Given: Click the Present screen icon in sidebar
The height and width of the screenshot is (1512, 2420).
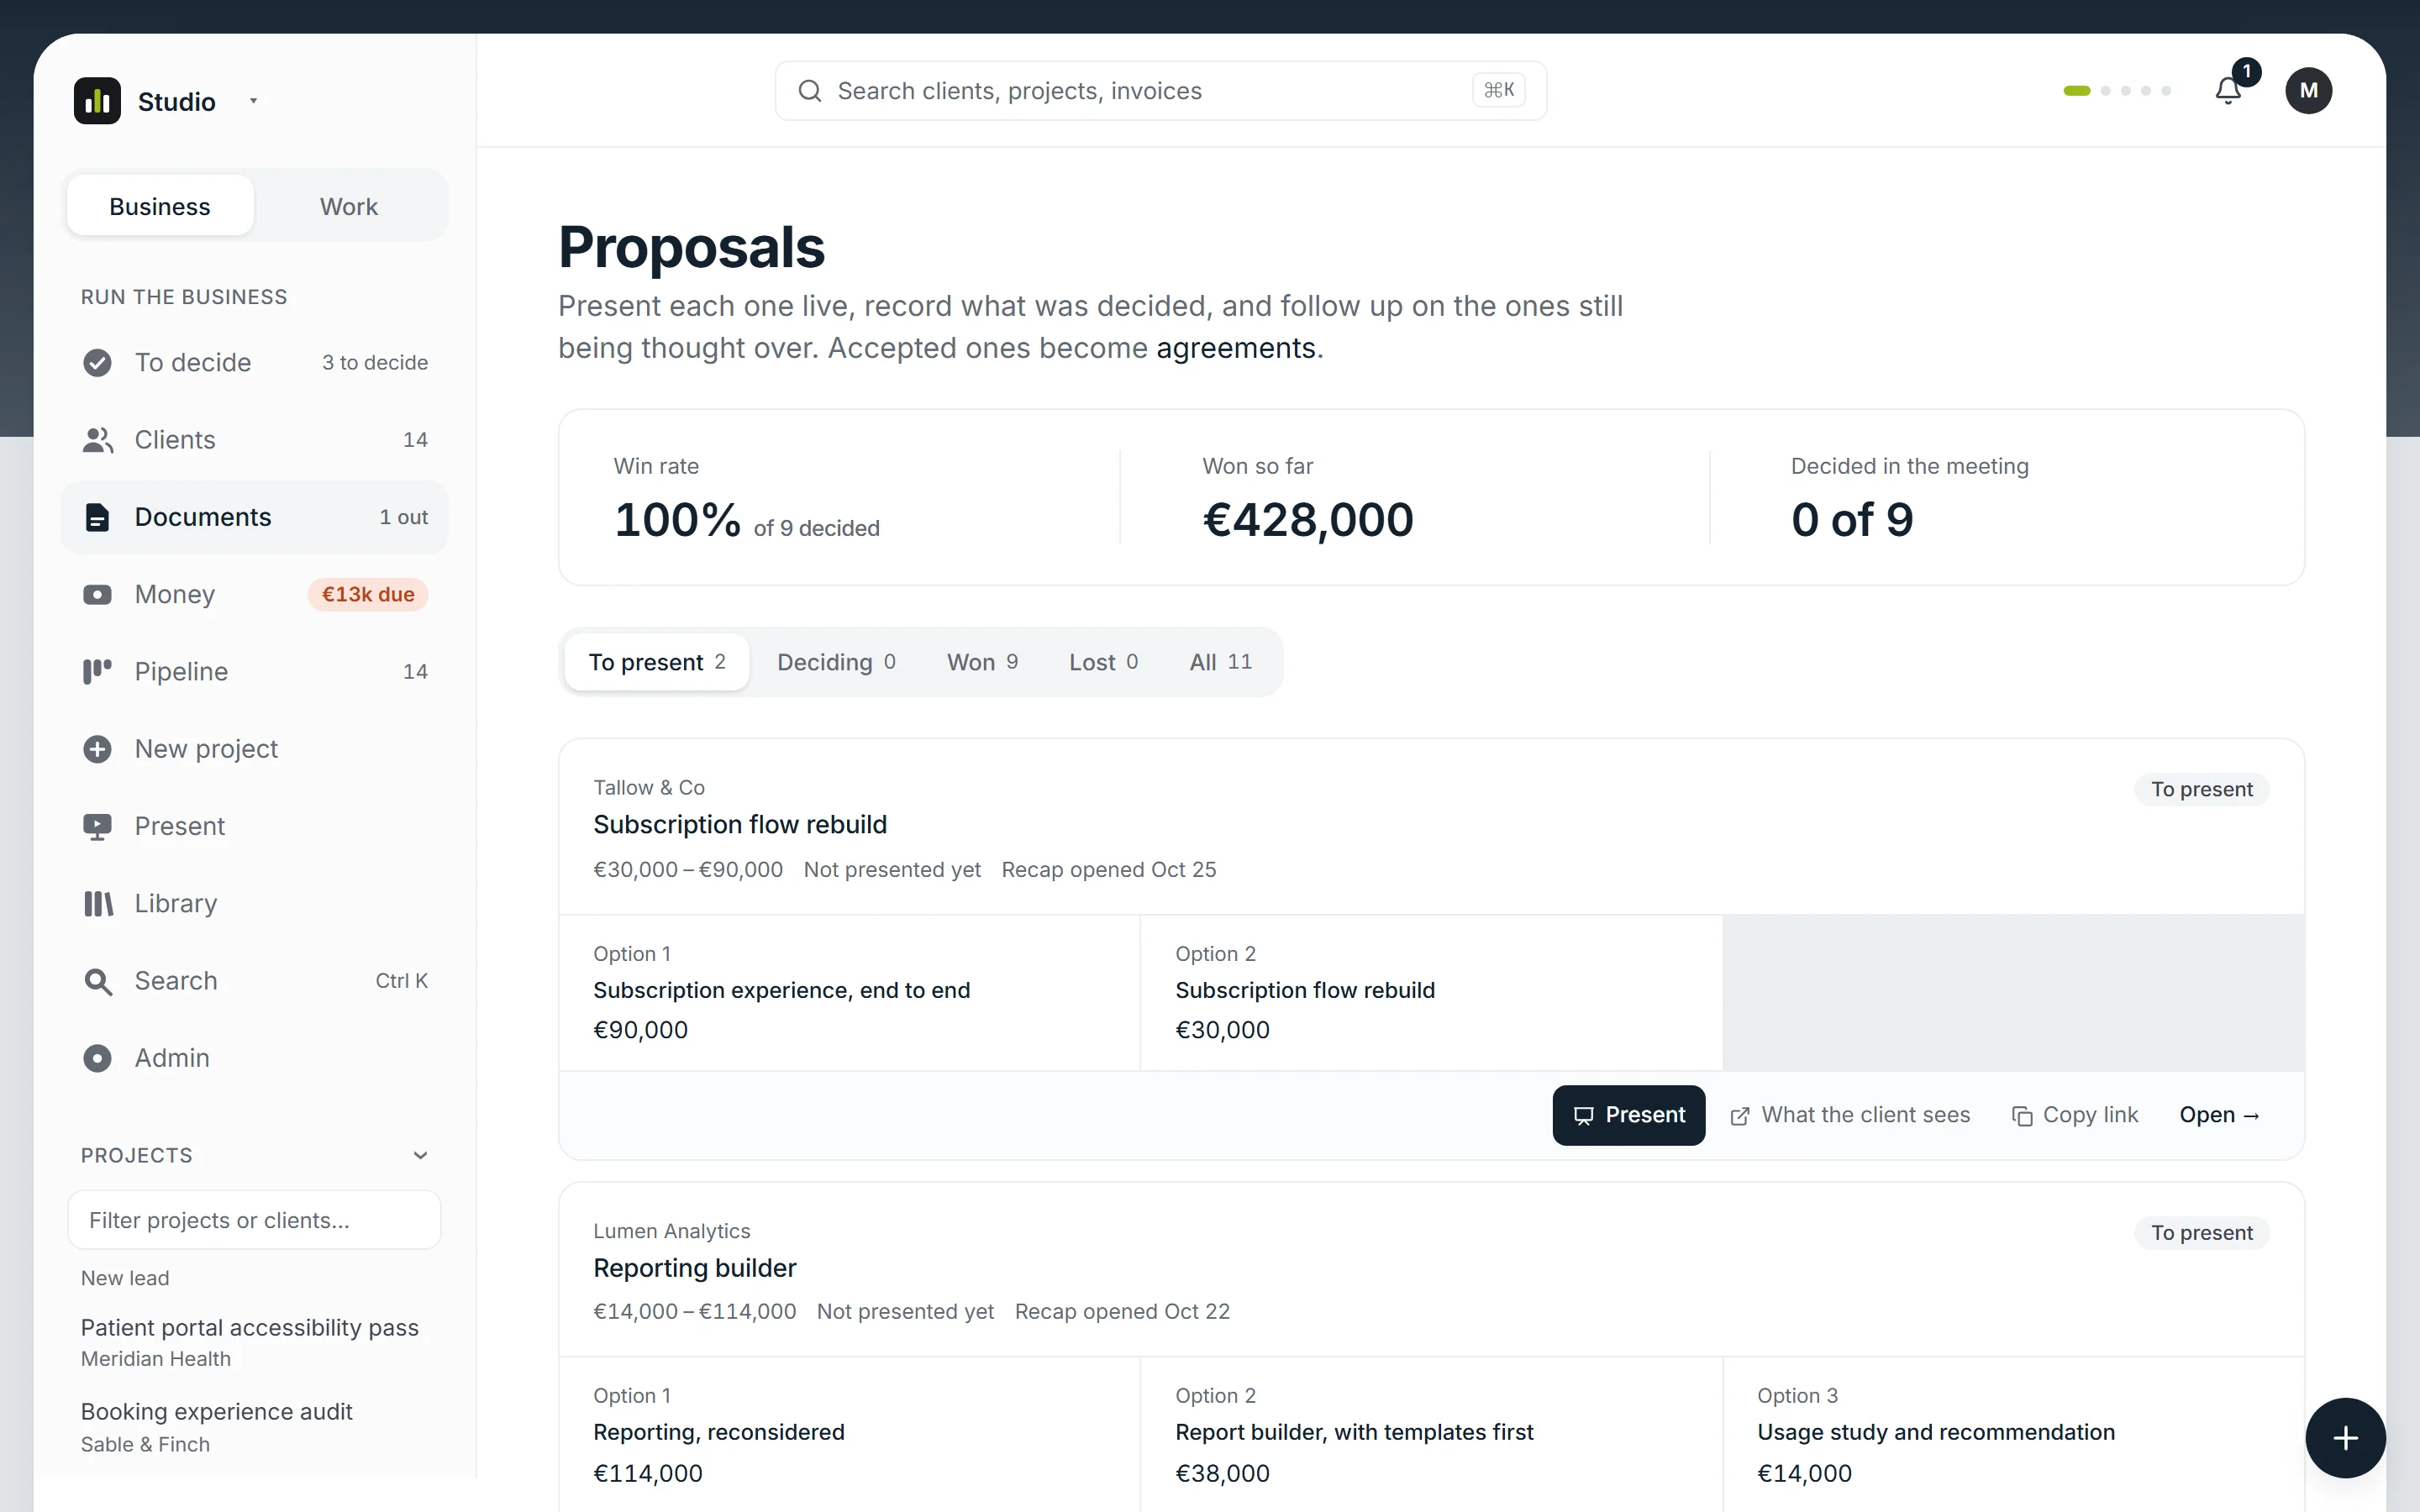Looking at the screenshot, I should (97, 826).
